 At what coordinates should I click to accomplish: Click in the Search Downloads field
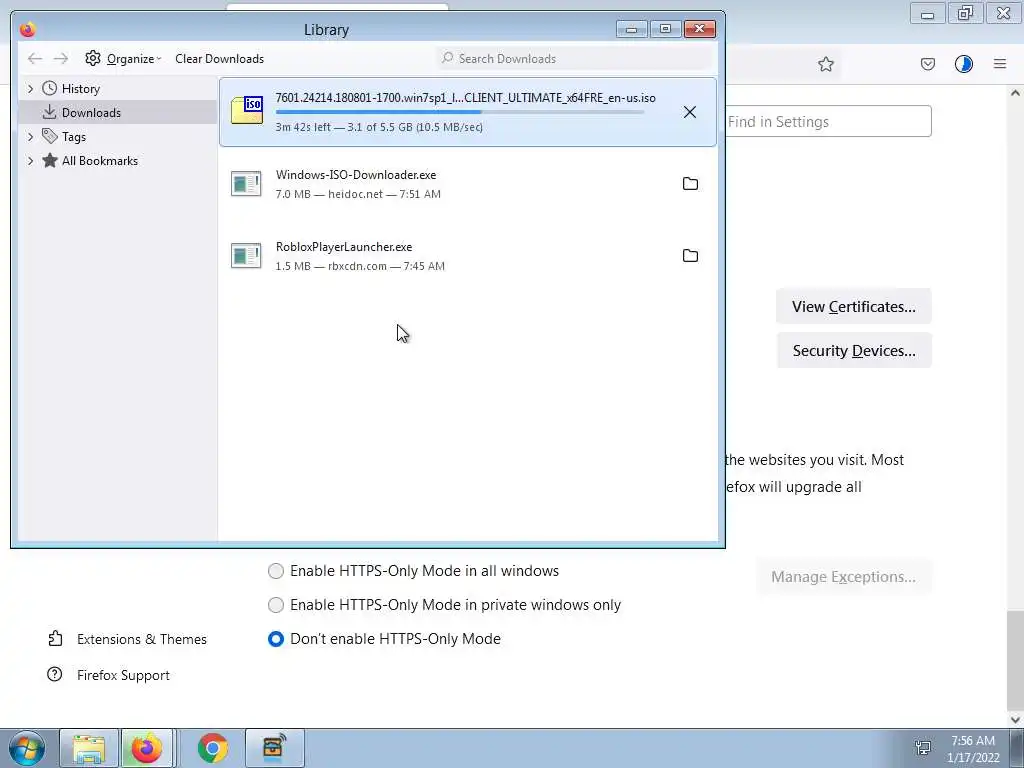point(575,59)
